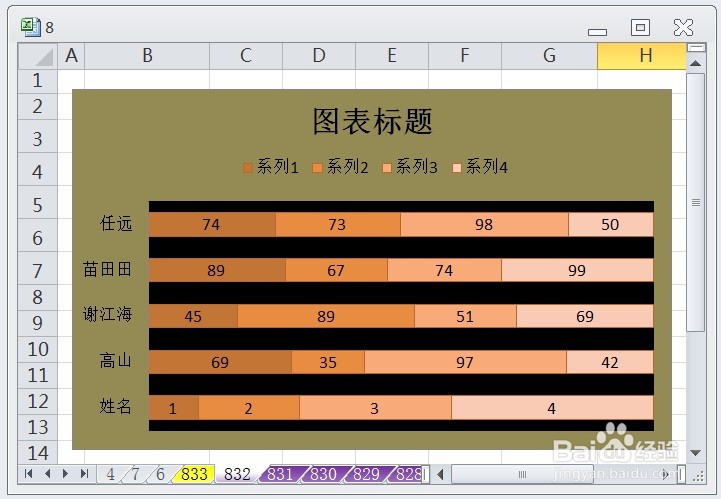The width and height of the screenshot is (721, 499).
Task: Select column B header
Action: pyautogui.click(x=147, y=56)
